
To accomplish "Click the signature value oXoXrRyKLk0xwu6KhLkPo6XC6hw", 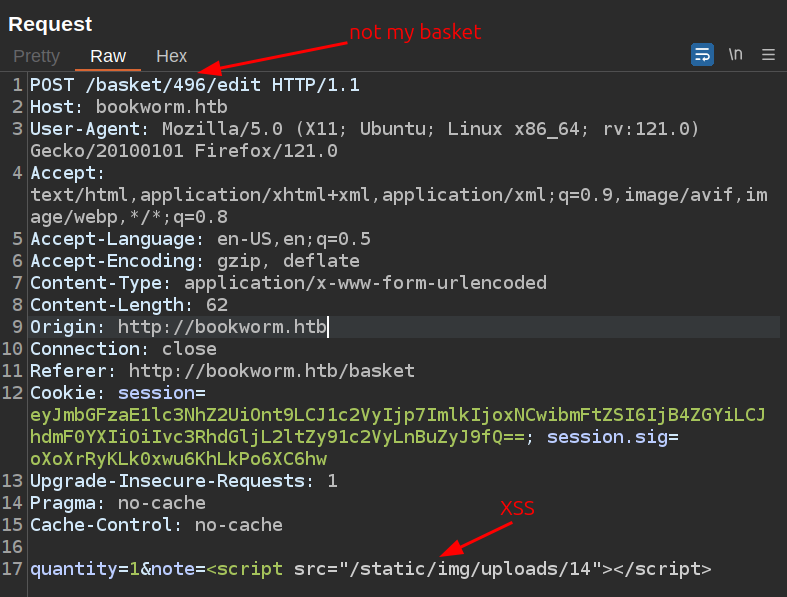I will pyautogui.click(x=179, y=459).
